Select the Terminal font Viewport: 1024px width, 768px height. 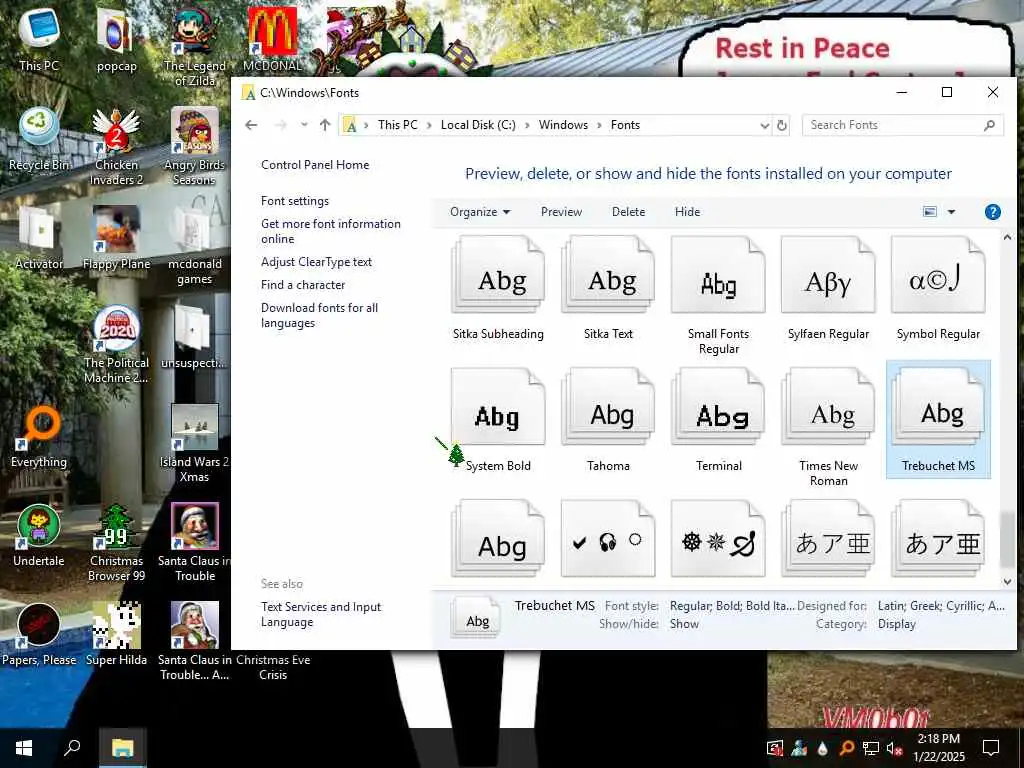click(718, 420)
